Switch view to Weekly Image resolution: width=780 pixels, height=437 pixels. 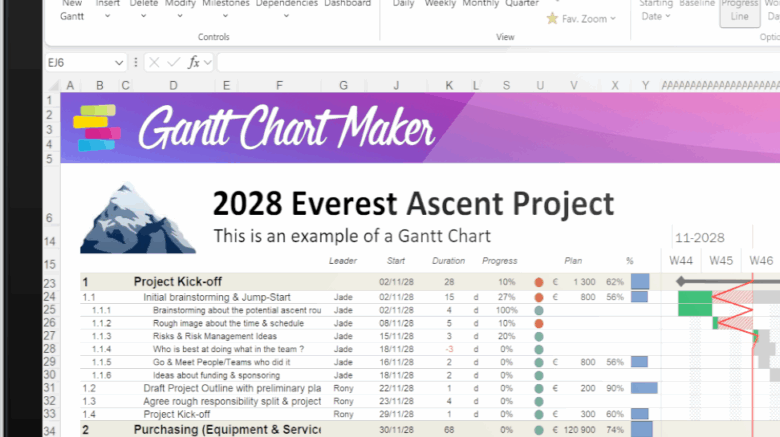pos(440,4)
